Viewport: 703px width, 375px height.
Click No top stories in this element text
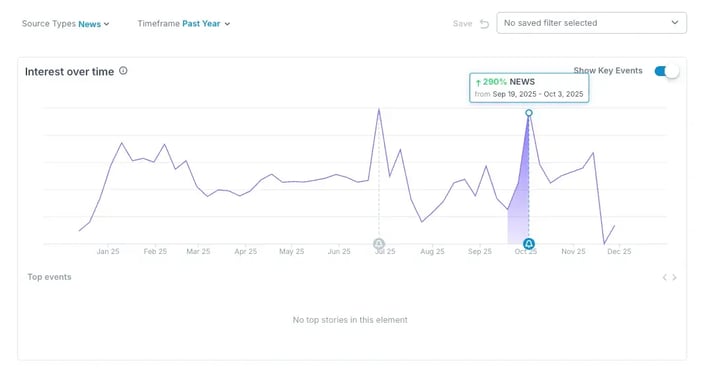pyautogui.click(x=350, y=320)
